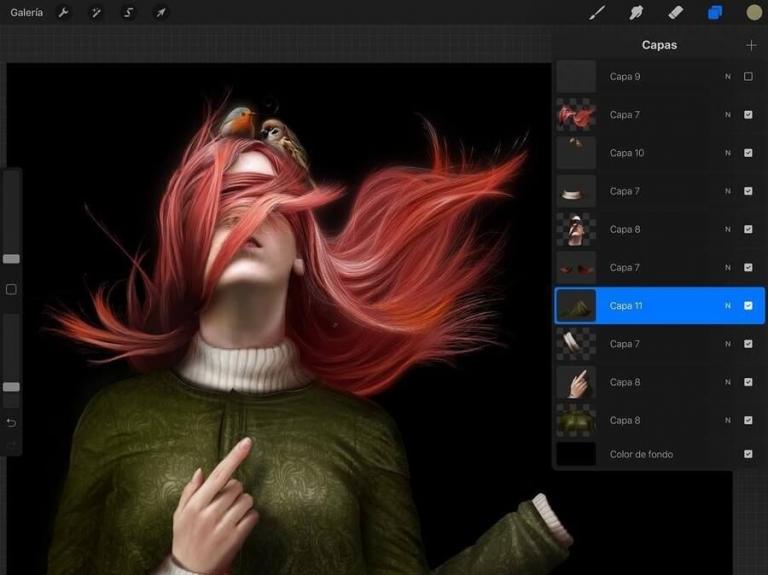
Task: Select the layer named Capa 10
Action: pyautogui.click(x=627, y=153)
